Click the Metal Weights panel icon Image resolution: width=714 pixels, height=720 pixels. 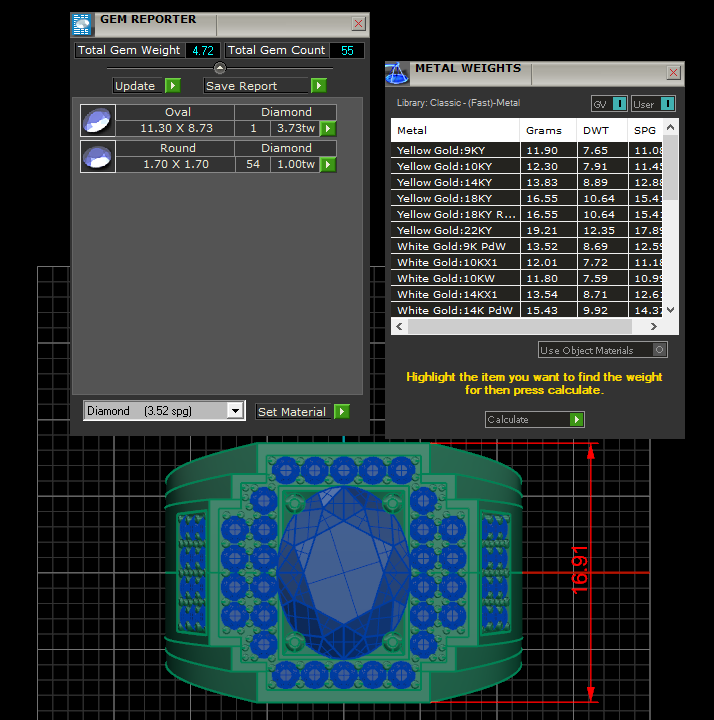[x=397, y=73]
